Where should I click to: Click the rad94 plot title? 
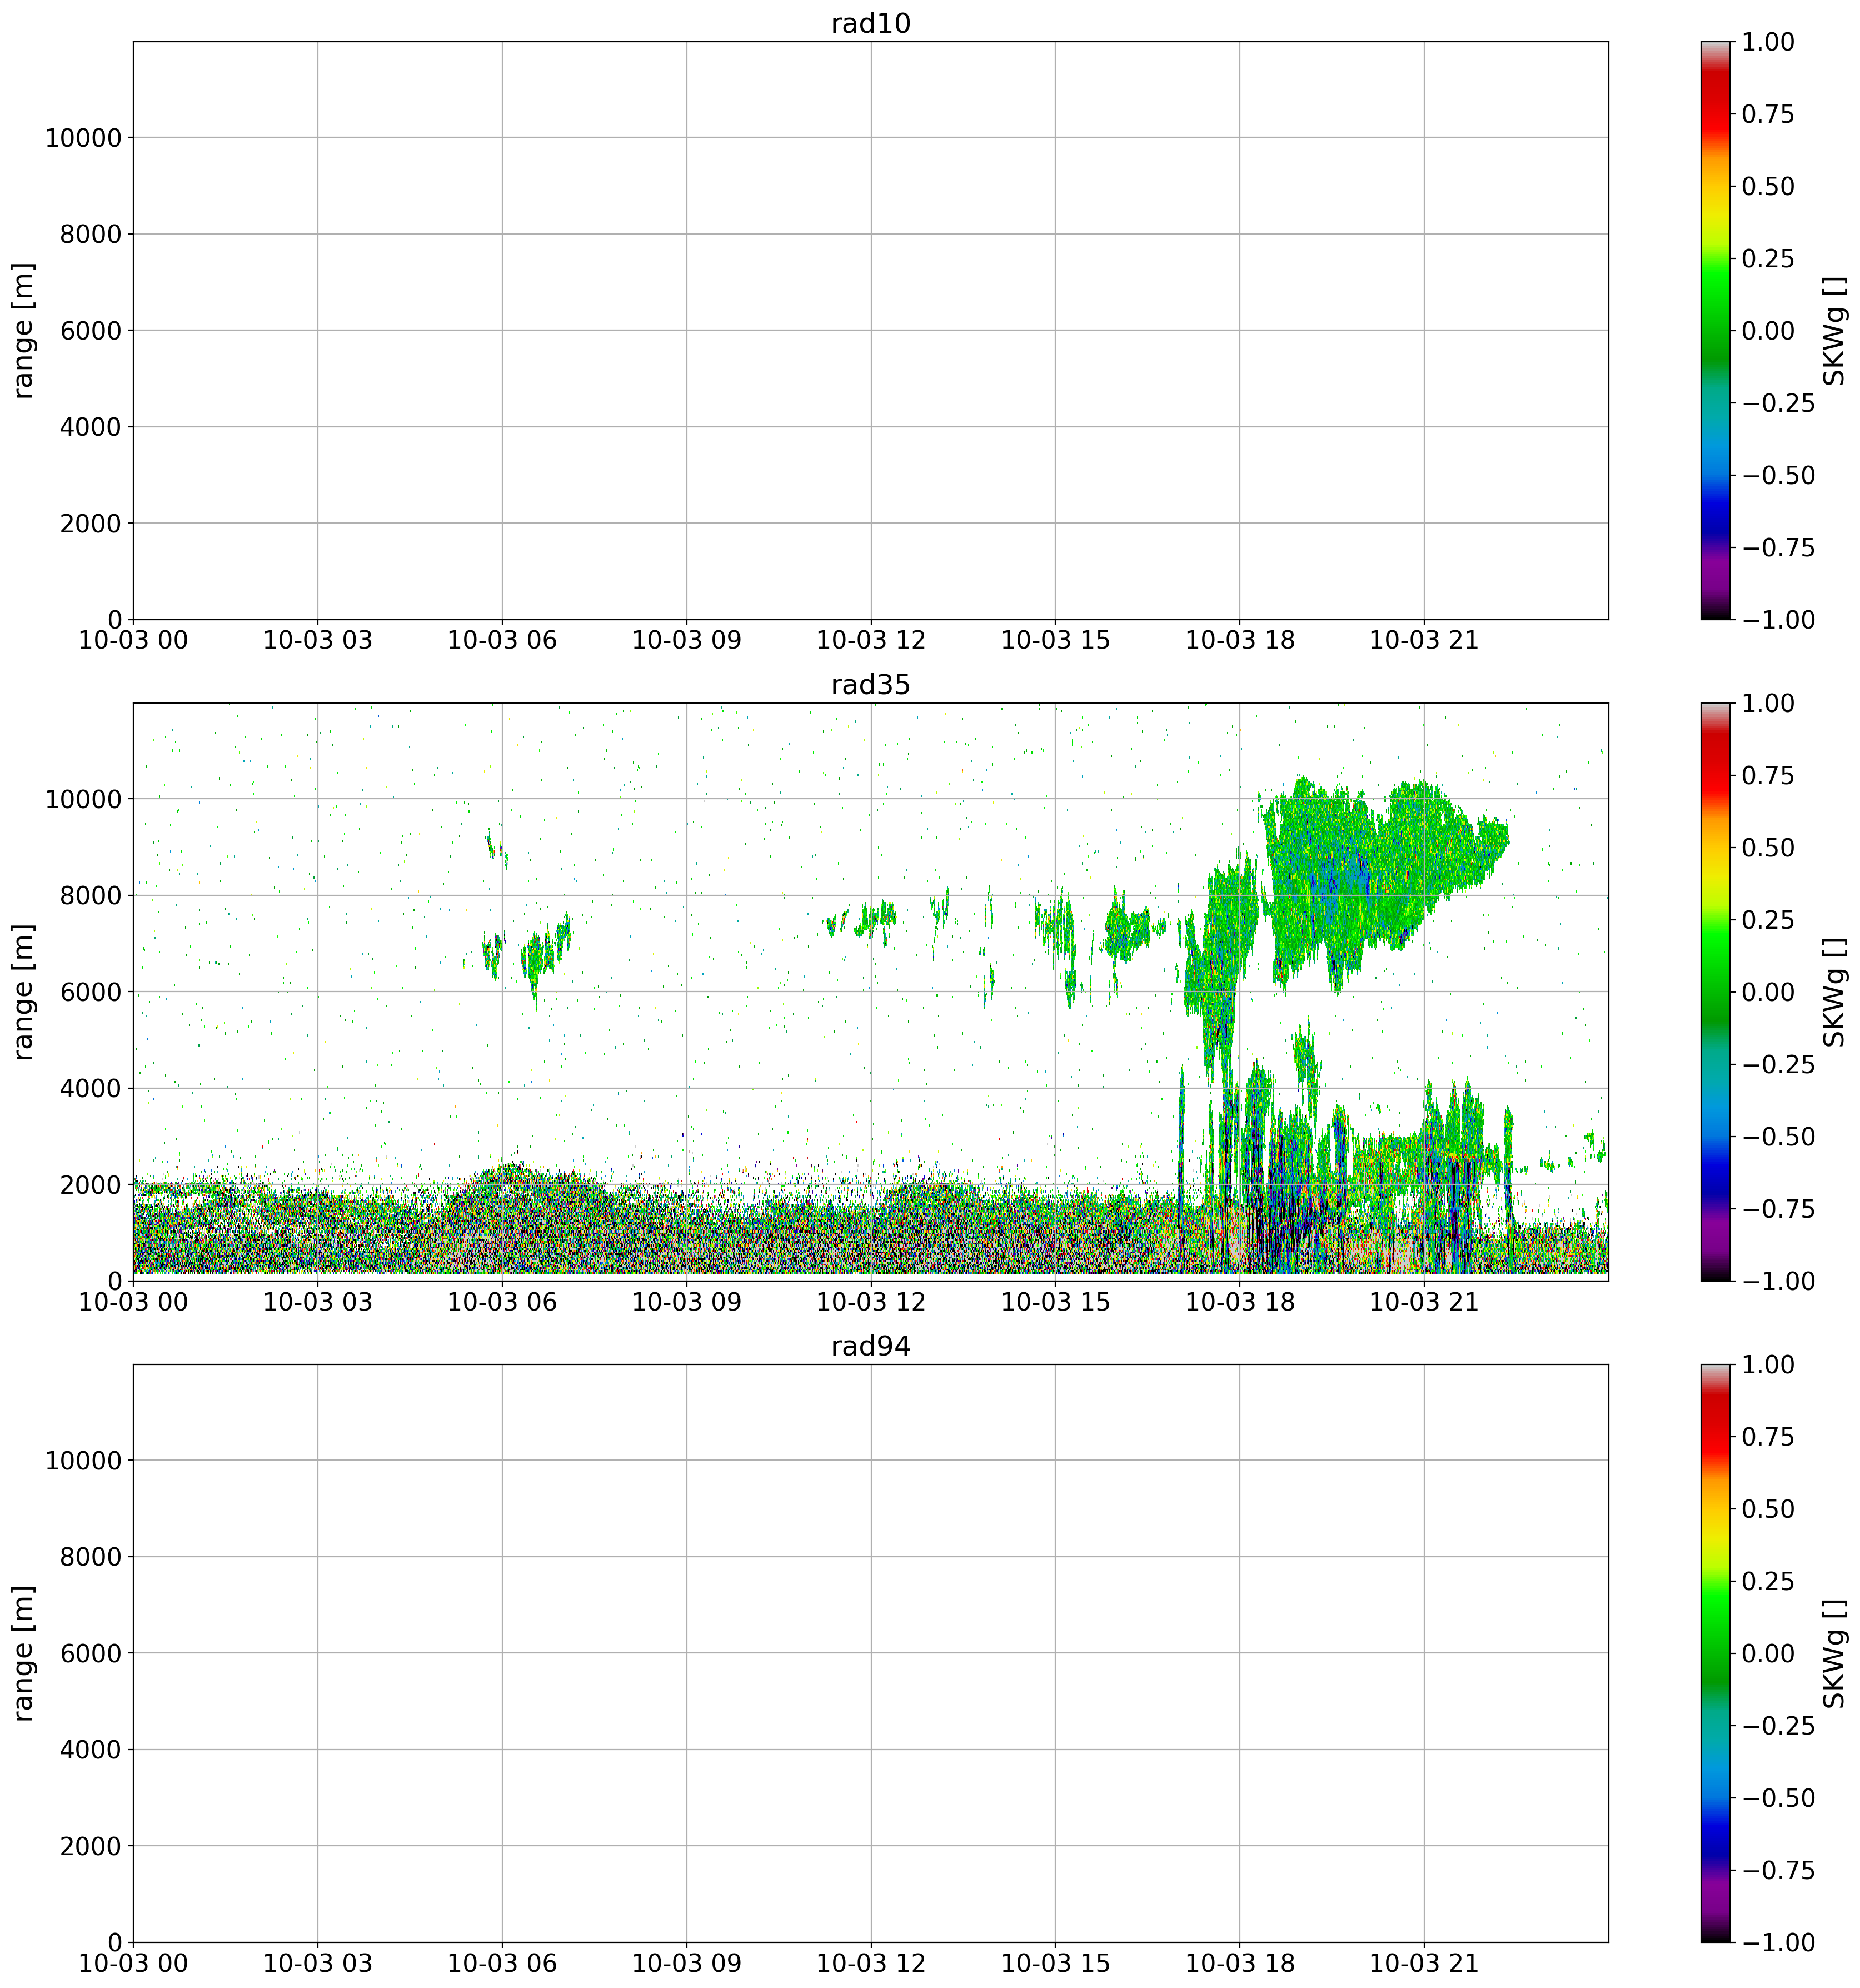tap(870, 1346)
